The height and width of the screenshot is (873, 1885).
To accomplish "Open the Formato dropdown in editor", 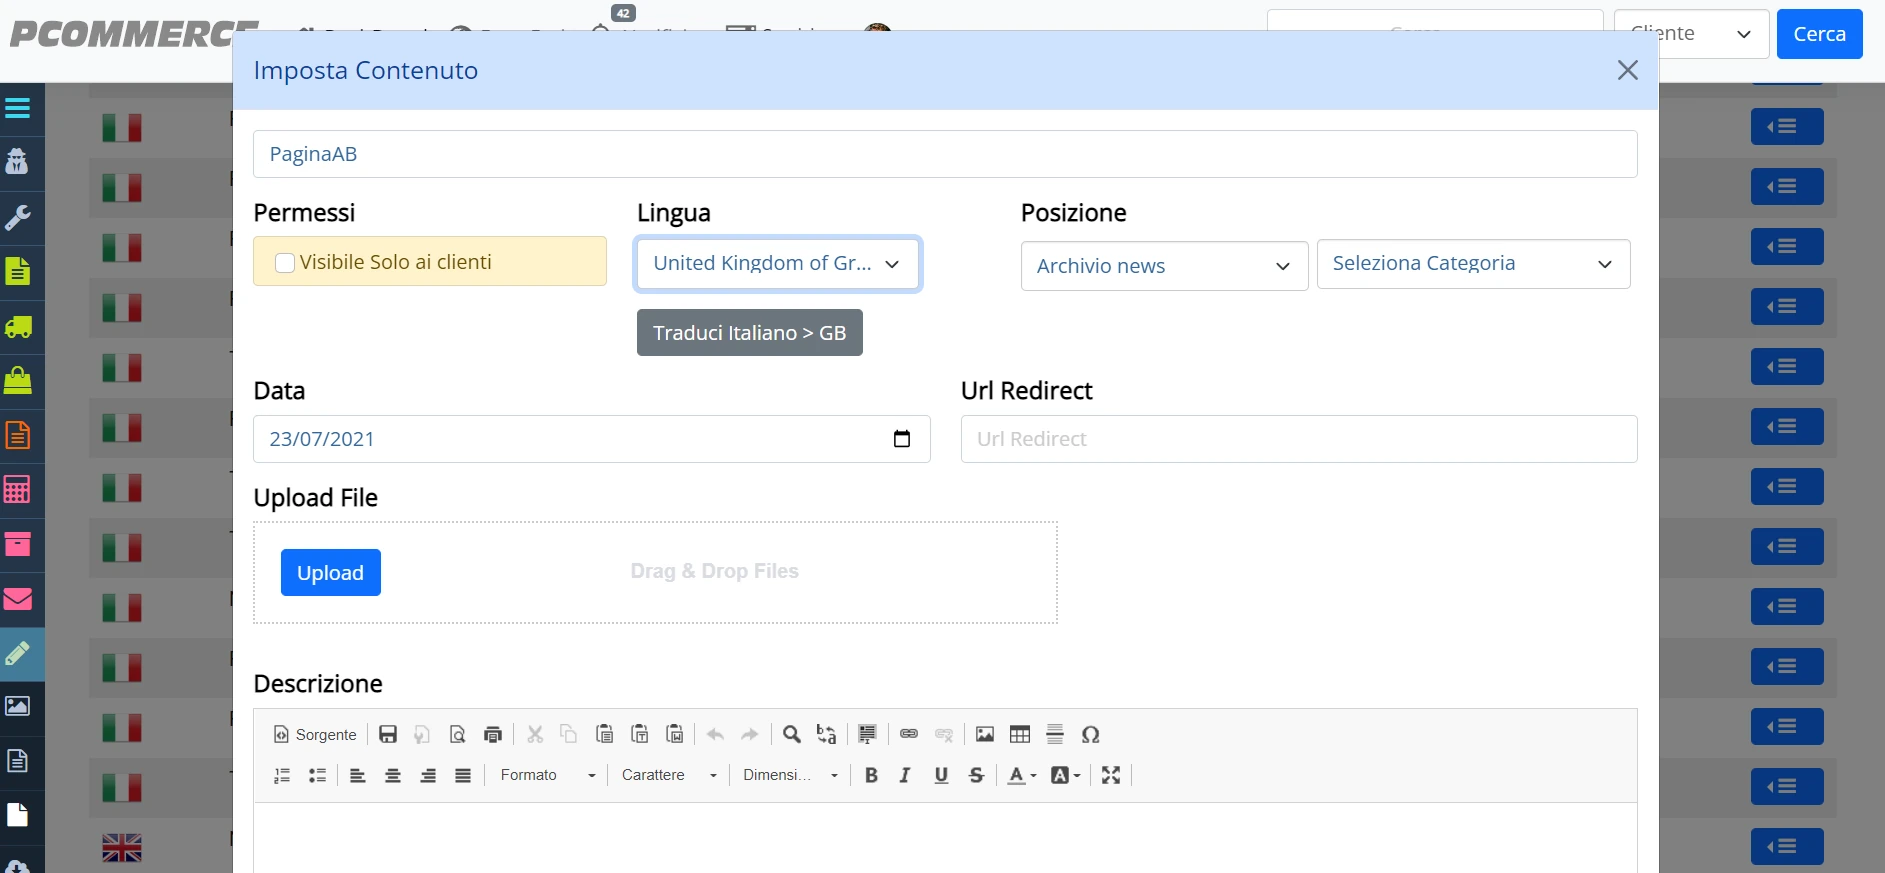I will (547, 775).
